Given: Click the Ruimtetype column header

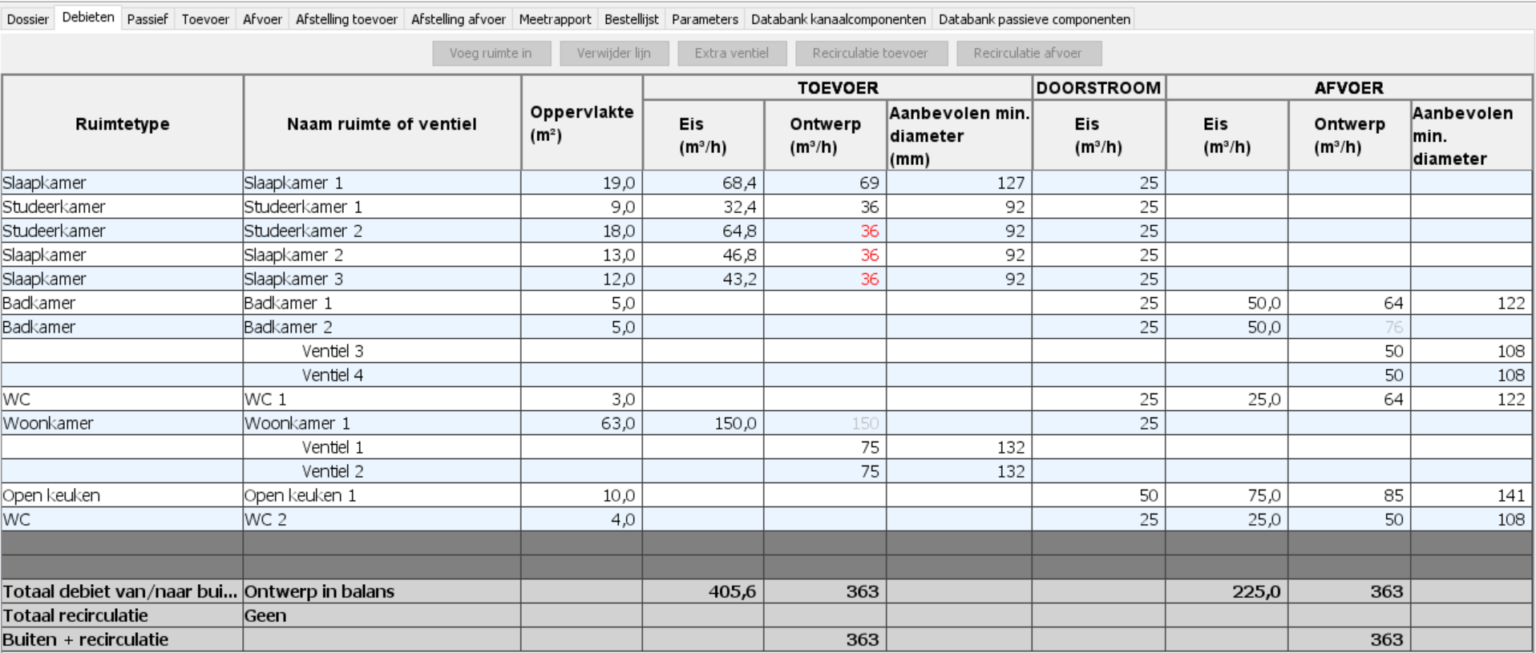Looking at the screenshot, I should pyautogui.click(x=122, y=124).
